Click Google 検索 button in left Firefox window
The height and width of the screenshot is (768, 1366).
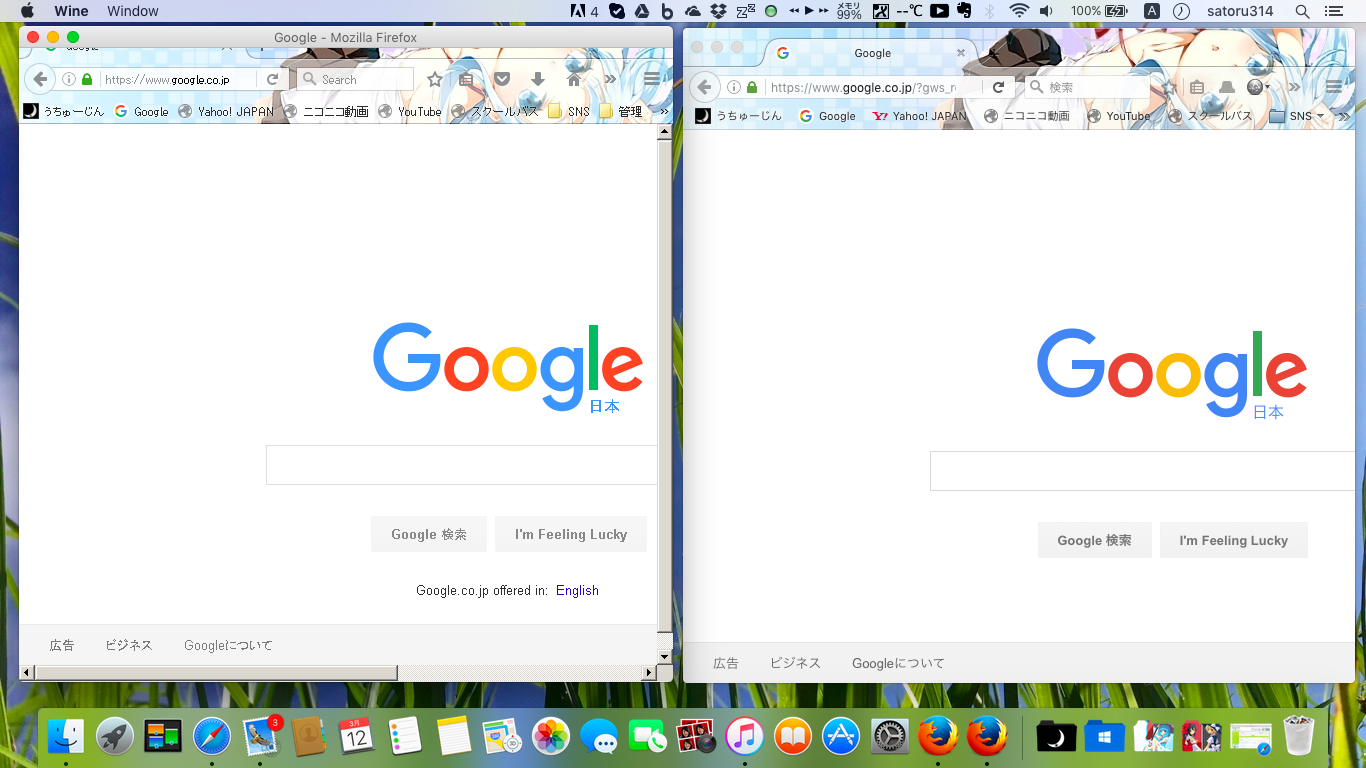click(x=429, y=534)
